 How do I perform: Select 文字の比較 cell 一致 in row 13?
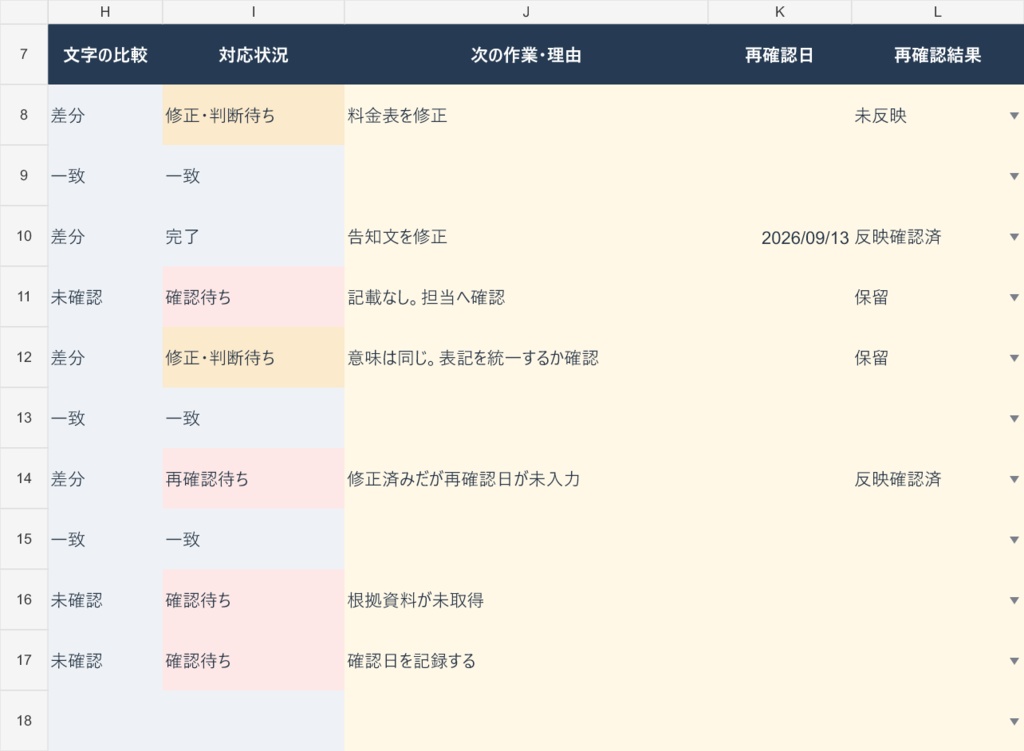click(105, 418)
